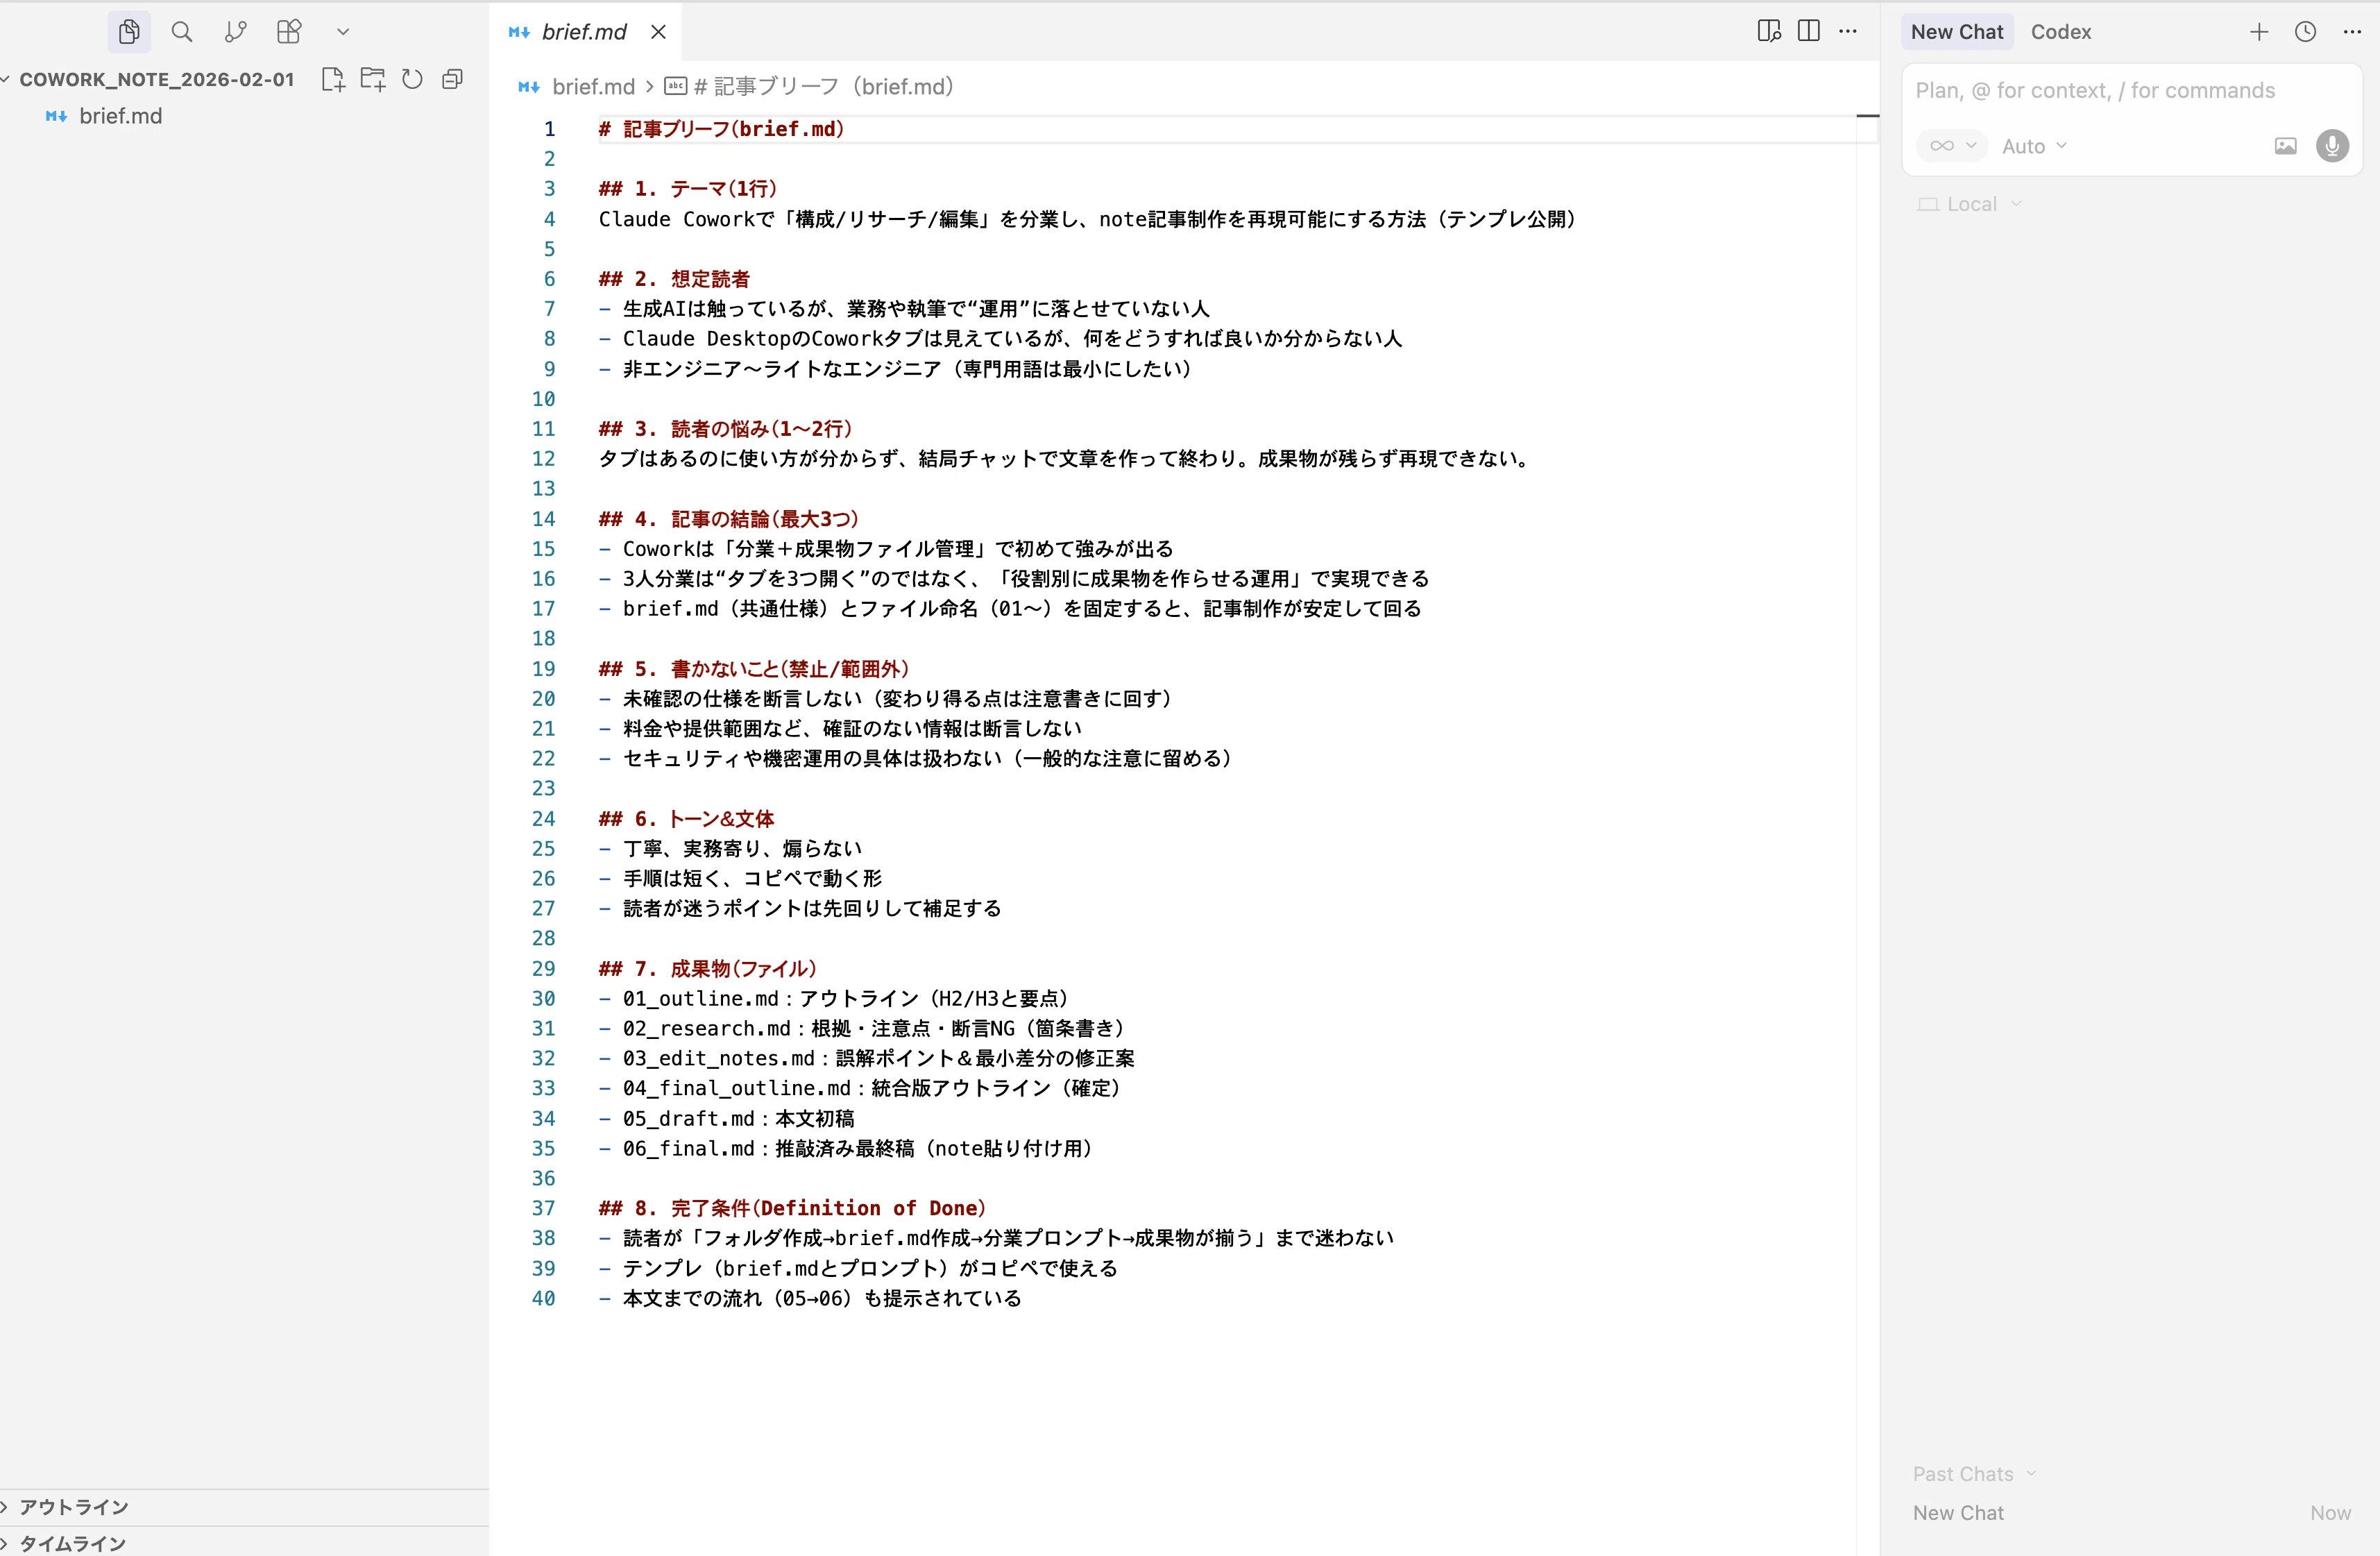
Task: Open the markdown preview to the side
Action: (x=1769, y=31)
